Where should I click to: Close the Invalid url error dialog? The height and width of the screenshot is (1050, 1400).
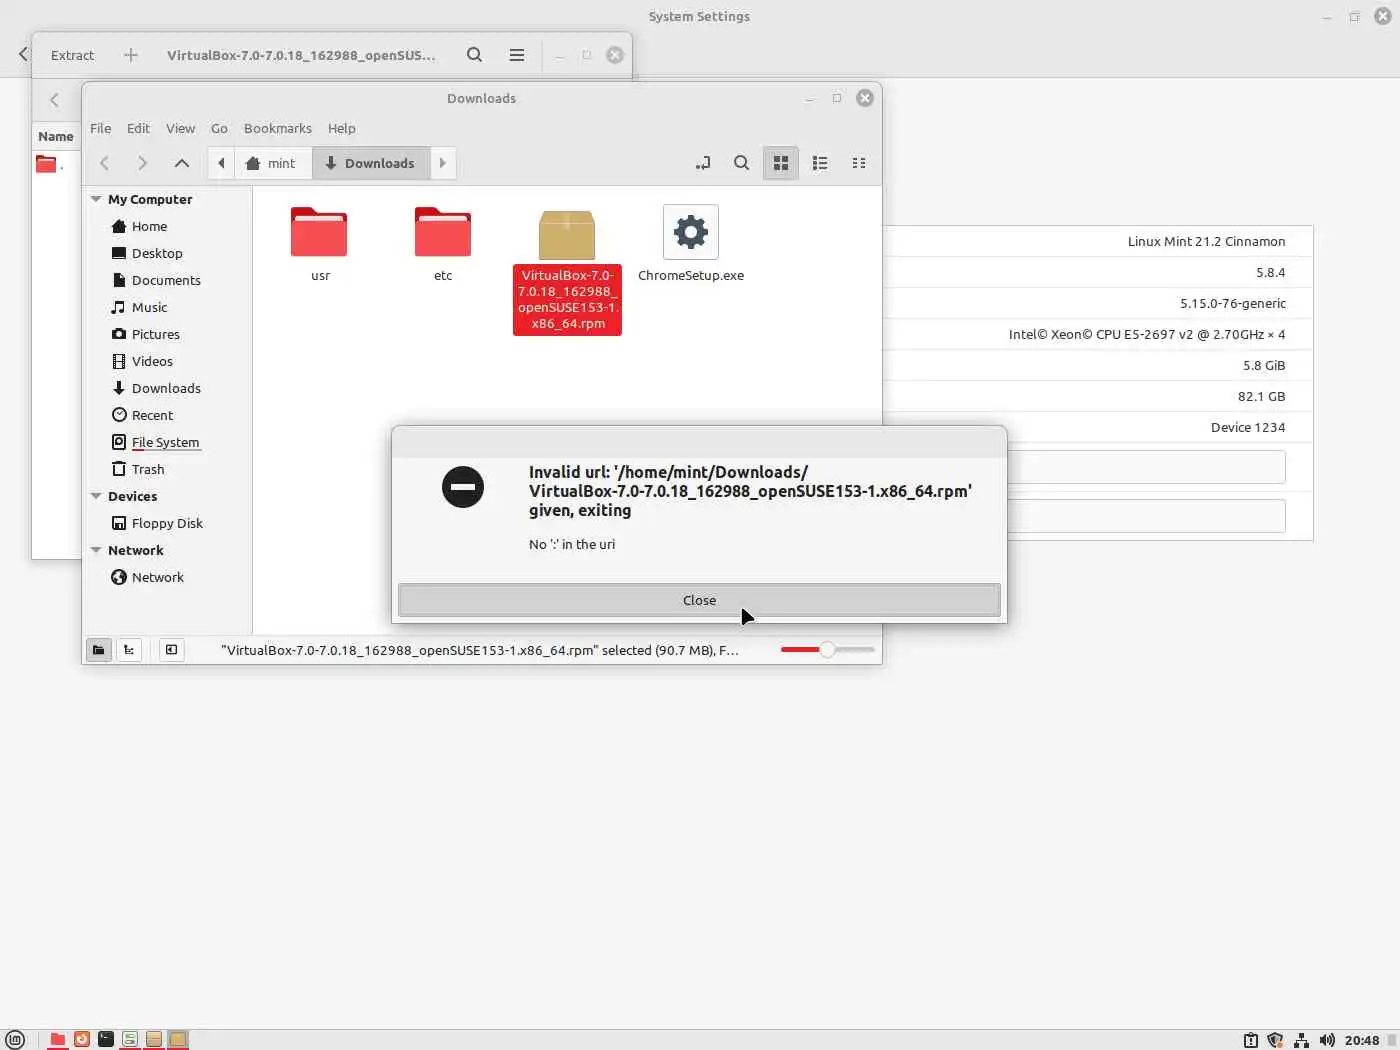699,600
